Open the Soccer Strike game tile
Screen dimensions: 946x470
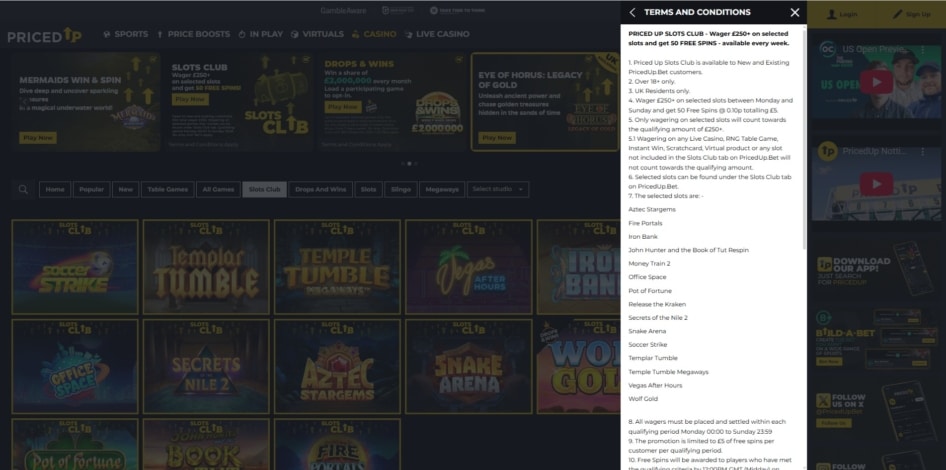point(75,267)
